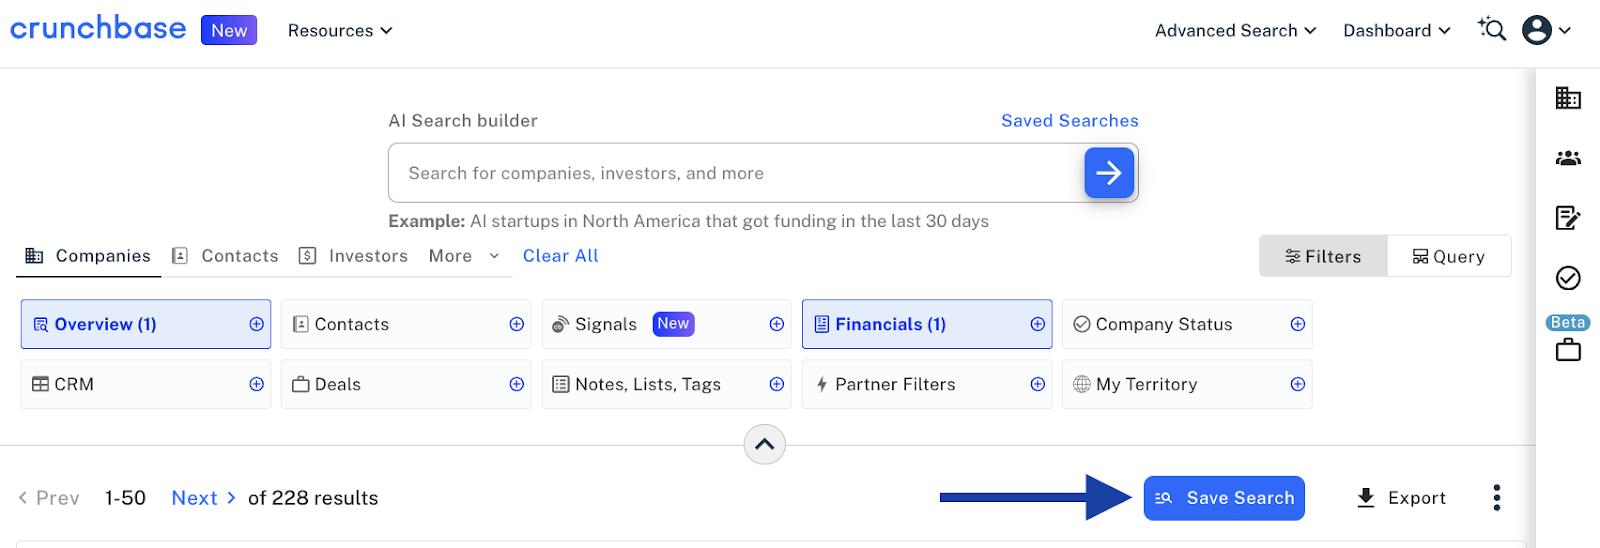
Task: Switch view to Query mode
Action: [x=1449, y=257]
